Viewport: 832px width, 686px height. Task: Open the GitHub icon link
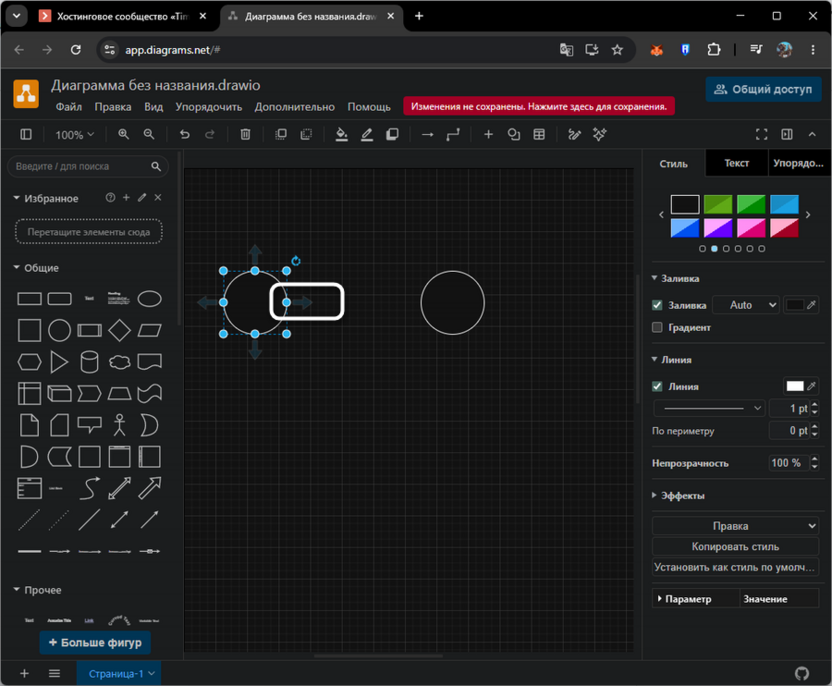tap(802, 673)
